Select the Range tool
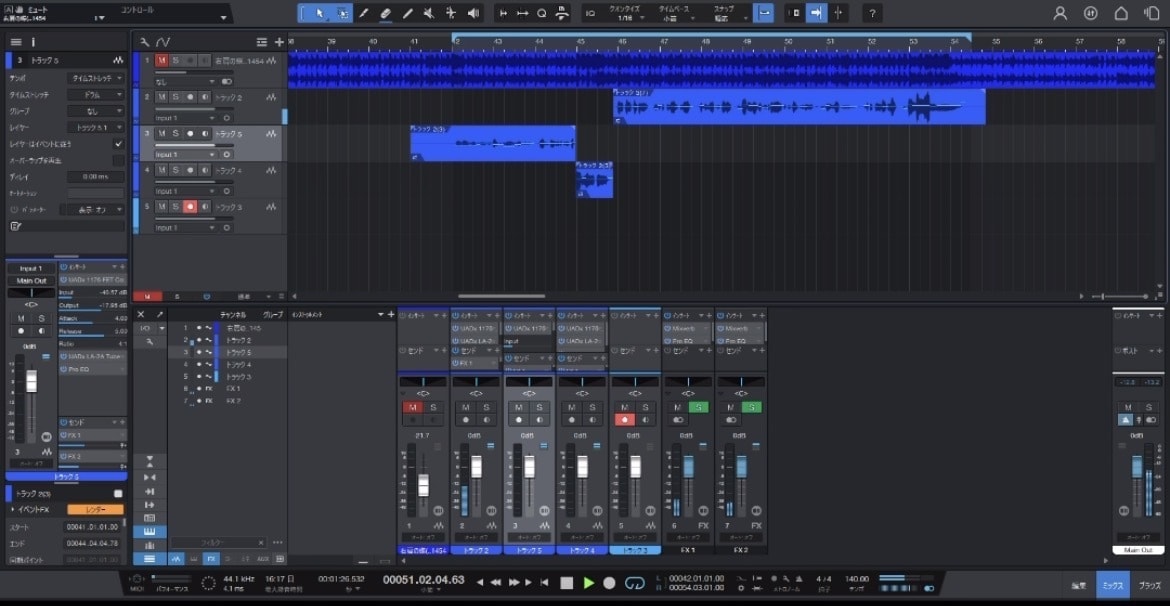 point(342,13)
